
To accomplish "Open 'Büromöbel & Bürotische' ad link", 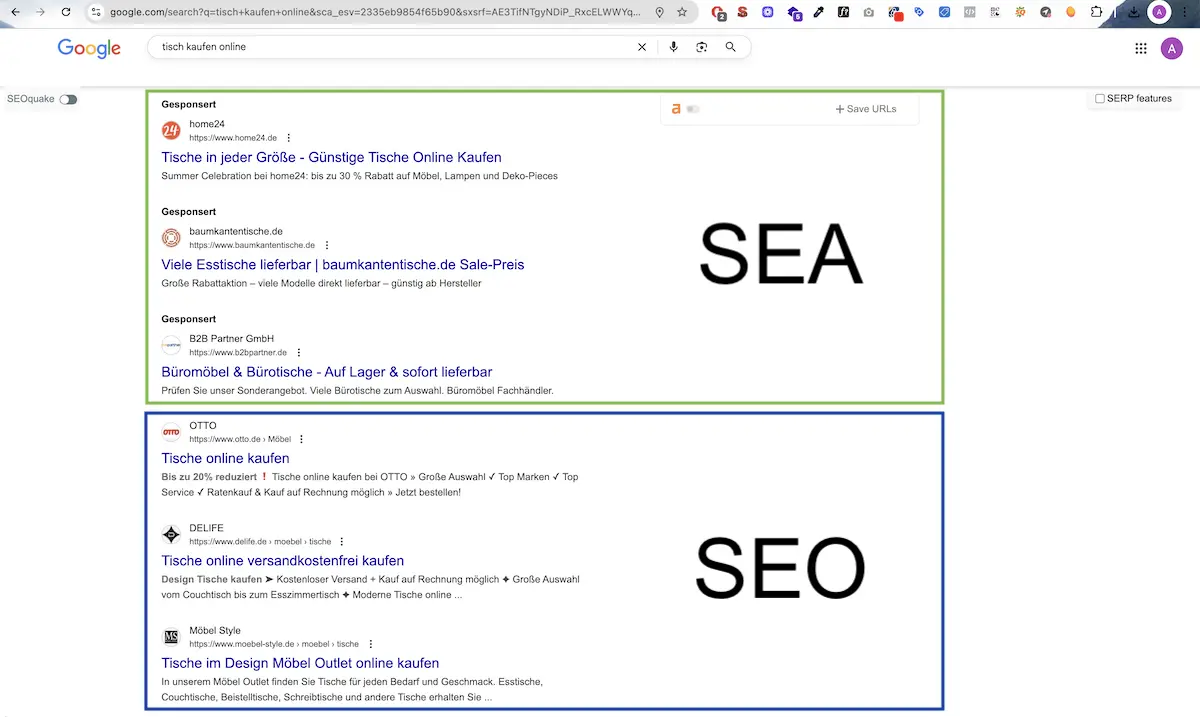I will 327,372.
